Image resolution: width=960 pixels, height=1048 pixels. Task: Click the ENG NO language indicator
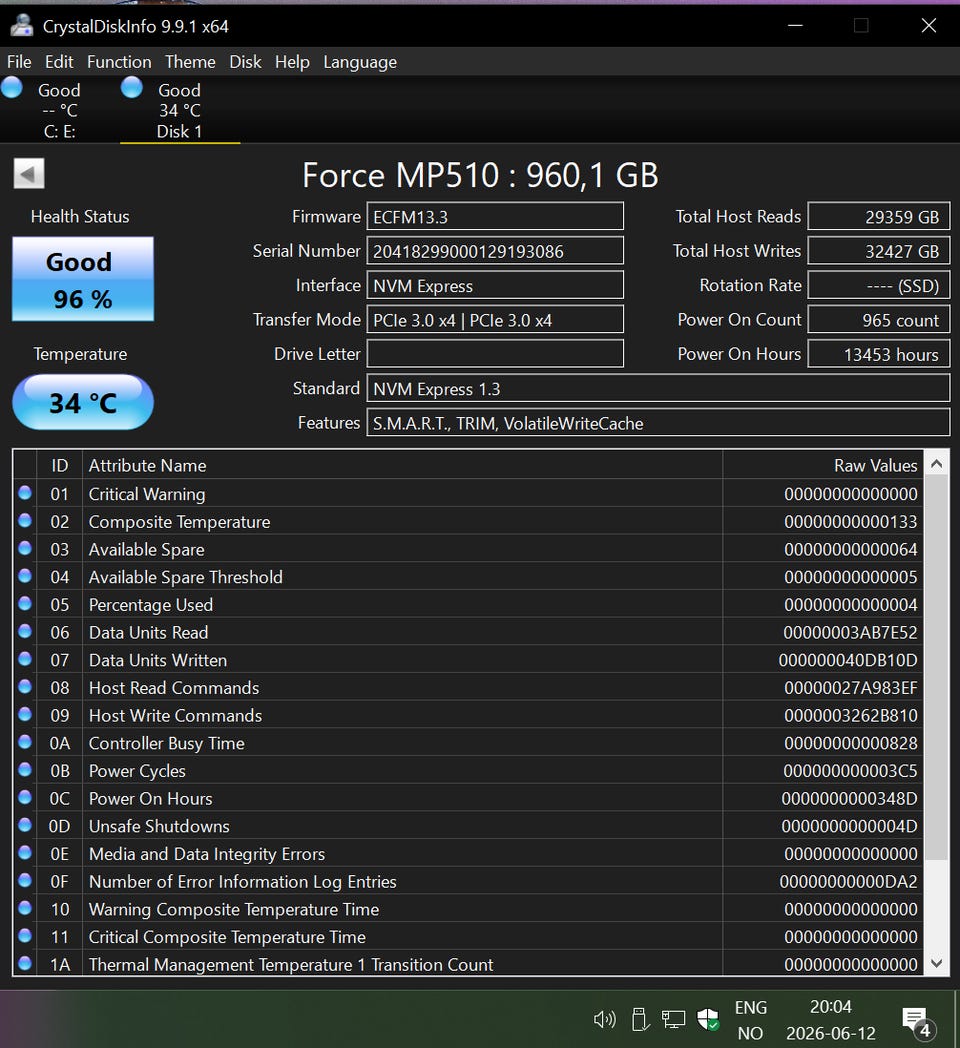click(750, 1020)
